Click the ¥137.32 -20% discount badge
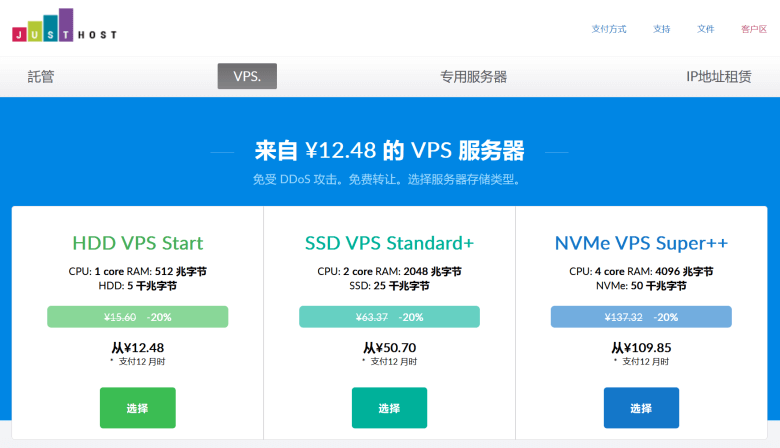 point(641,317)
